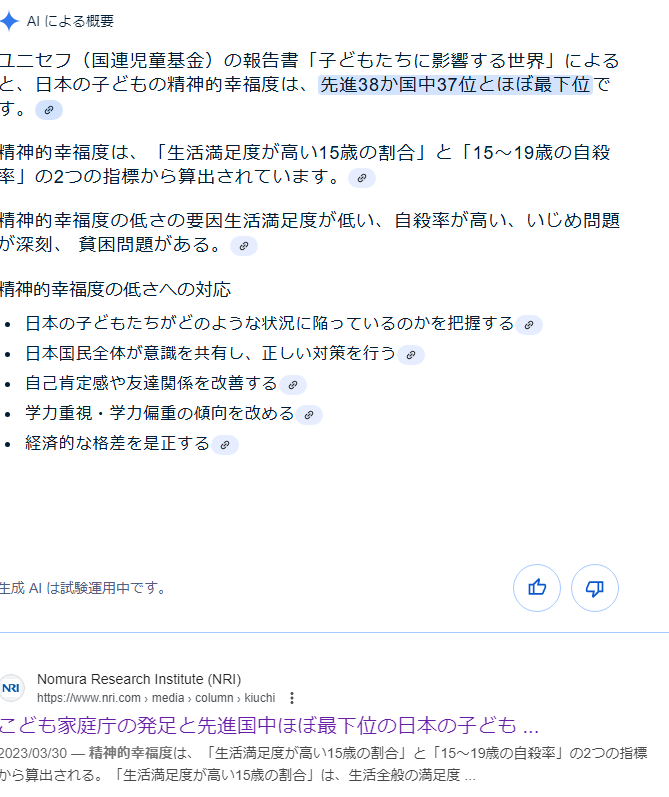Open source link for 学力偏重の傾向を改める bullet
The width and height of the screenshot is (669, 797).
pyautogui.click(x=309, y=415)
